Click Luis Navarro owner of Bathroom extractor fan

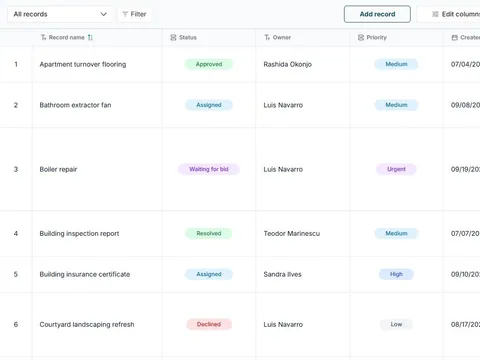pos(283,105)
